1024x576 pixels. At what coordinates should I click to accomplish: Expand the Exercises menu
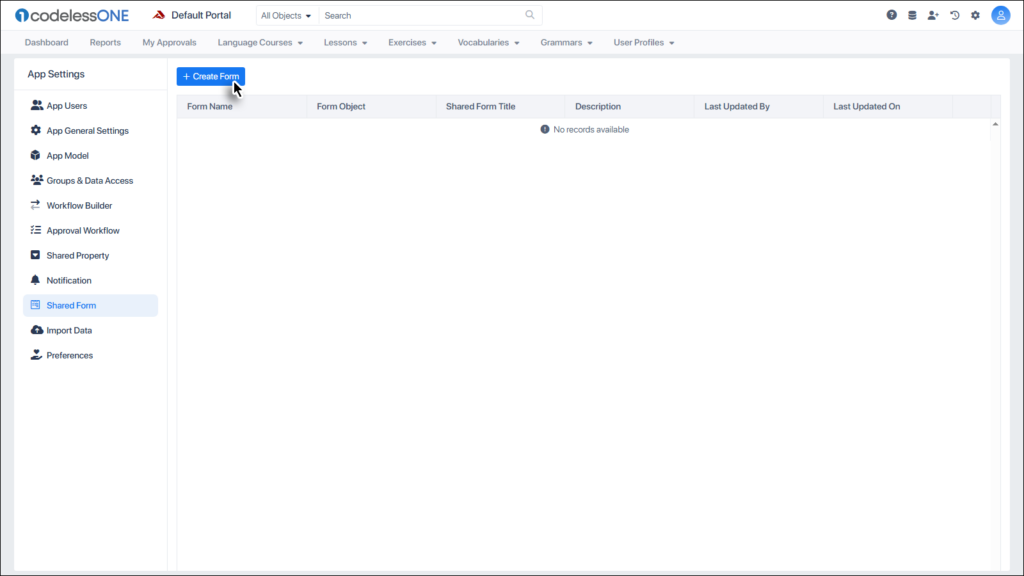pos(412,42)
